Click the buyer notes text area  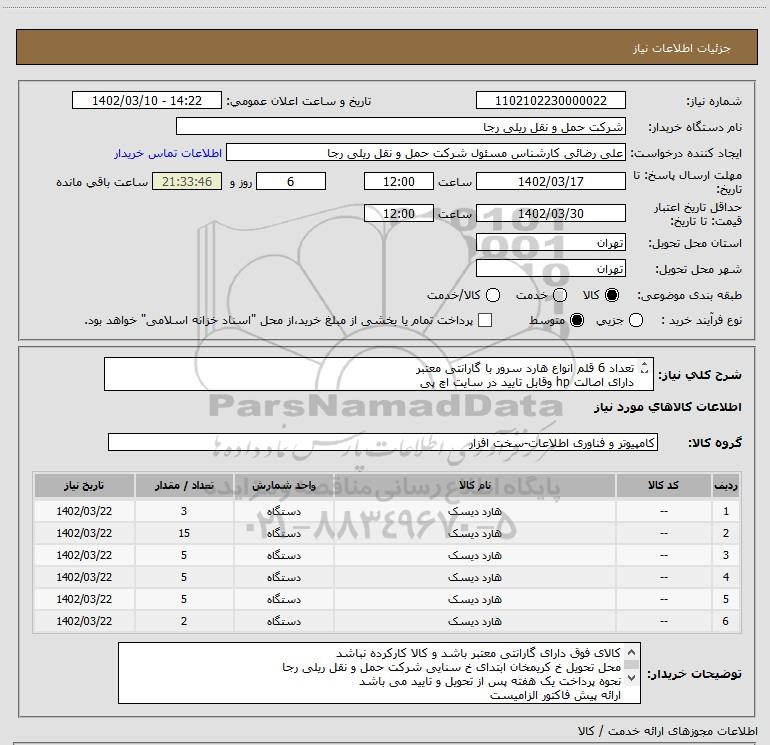point(379,673)
